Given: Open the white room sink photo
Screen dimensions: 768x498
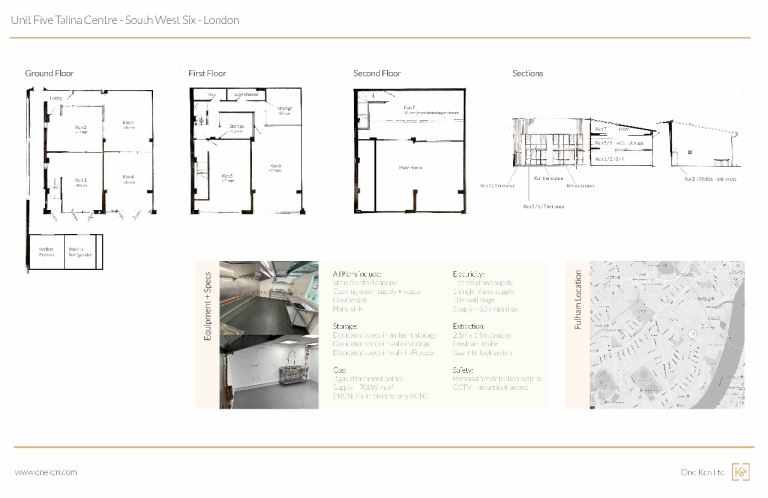Looking at the screenshot, I should pos(269,372).
